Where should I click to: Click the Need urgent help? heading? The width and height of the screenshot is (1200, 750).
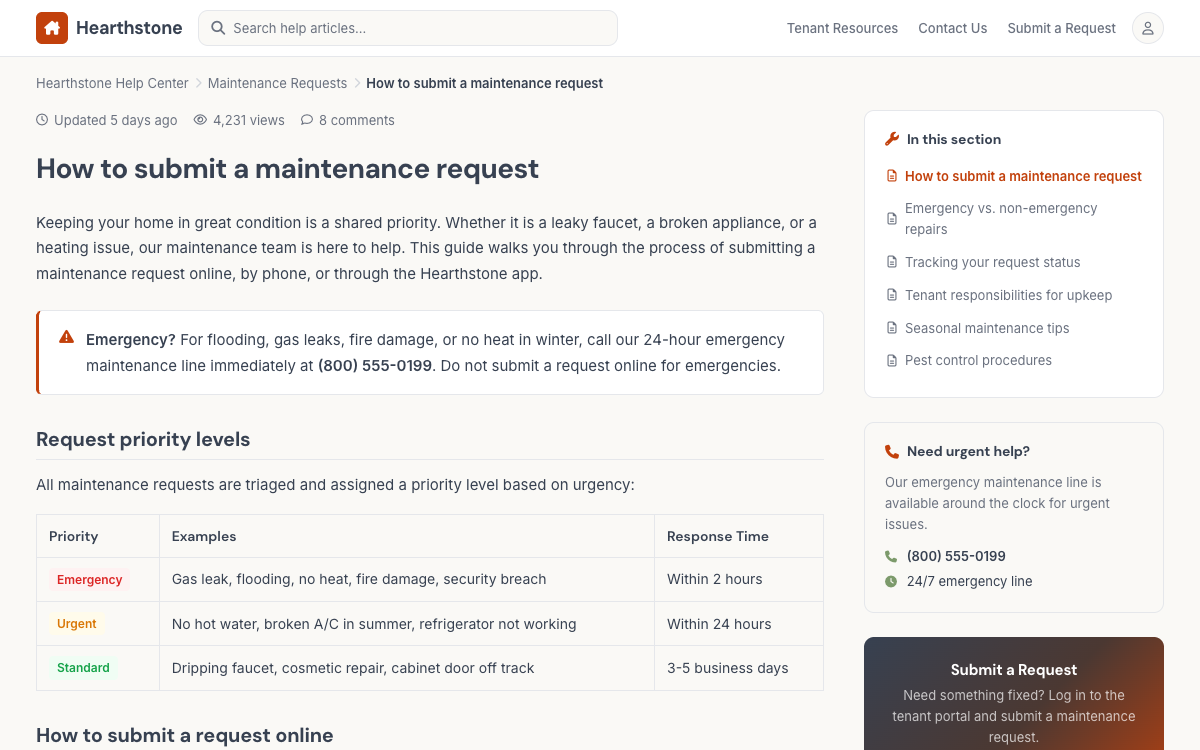[968, 452]
